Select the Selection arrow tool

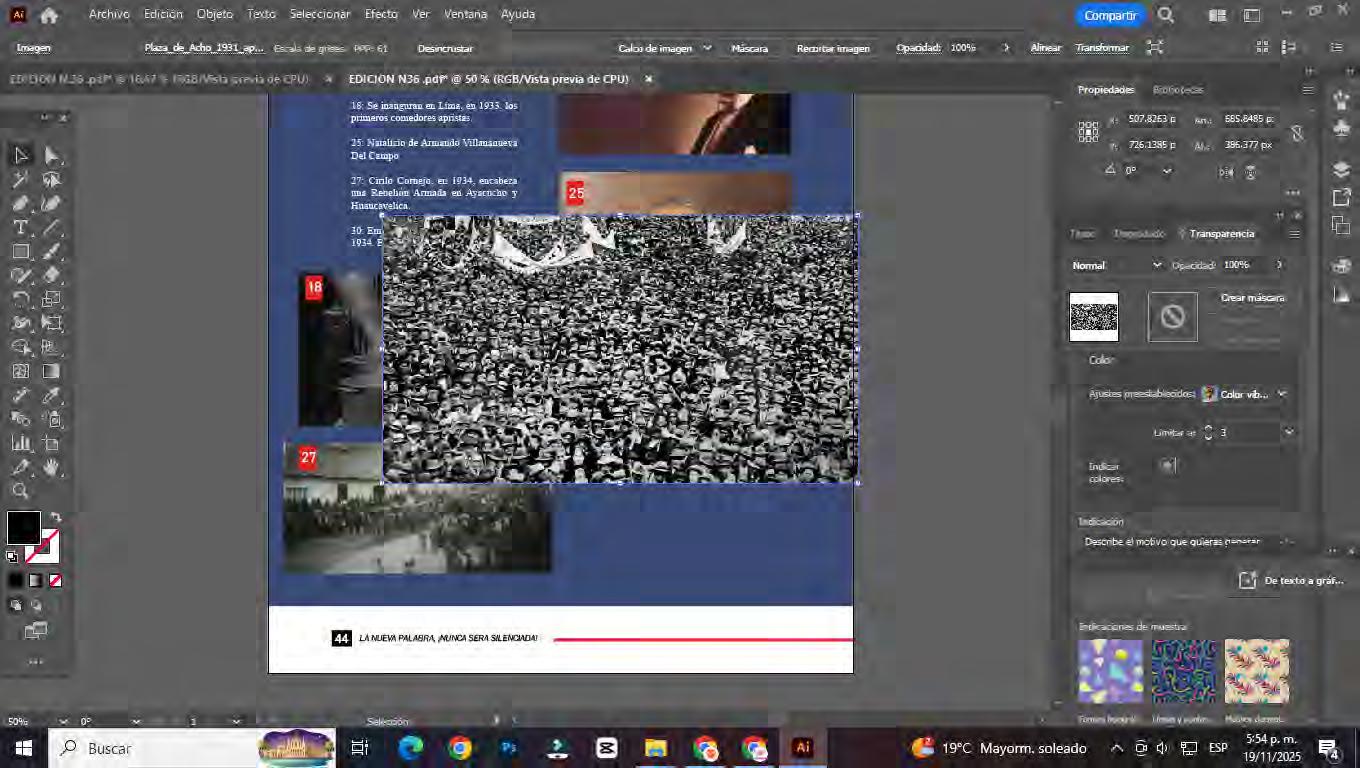pyautogui.click(x=21, y=155)
